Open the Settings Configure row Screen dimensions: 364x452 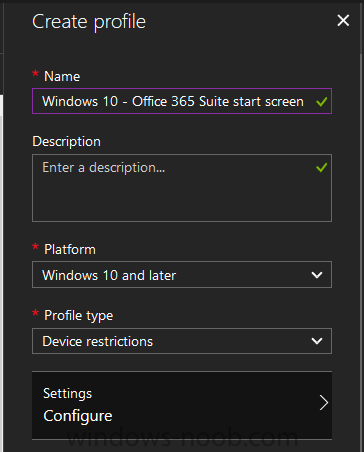182,405
